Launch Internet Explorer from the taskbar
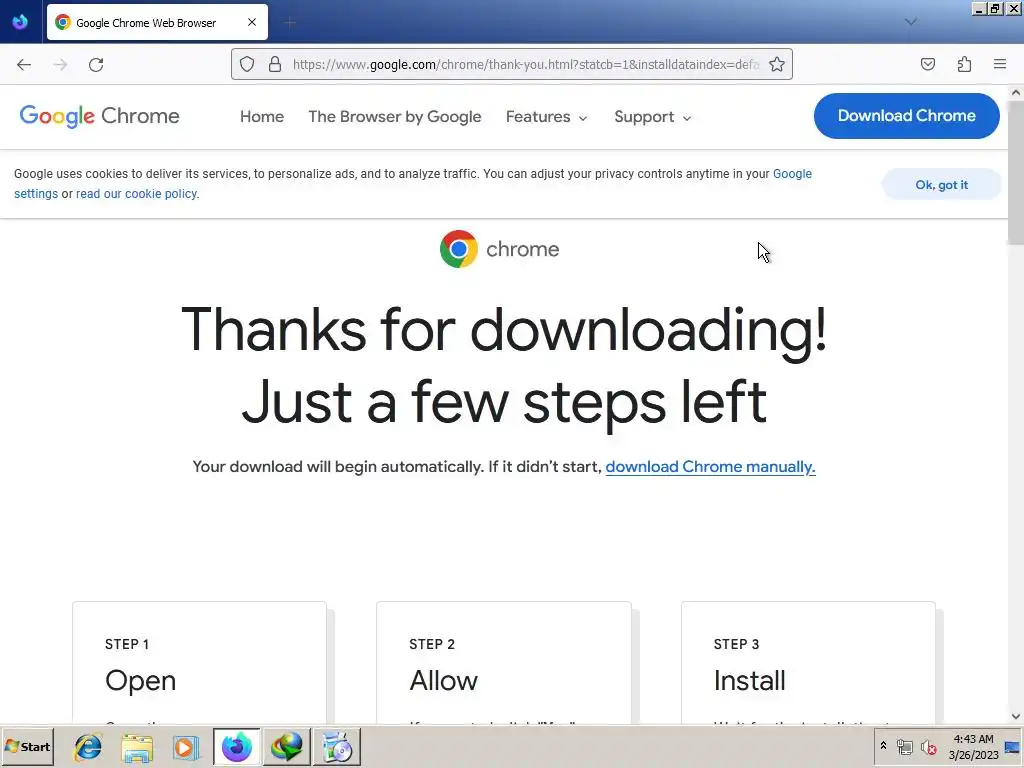The image size is (1024, 768). point(88,747)
